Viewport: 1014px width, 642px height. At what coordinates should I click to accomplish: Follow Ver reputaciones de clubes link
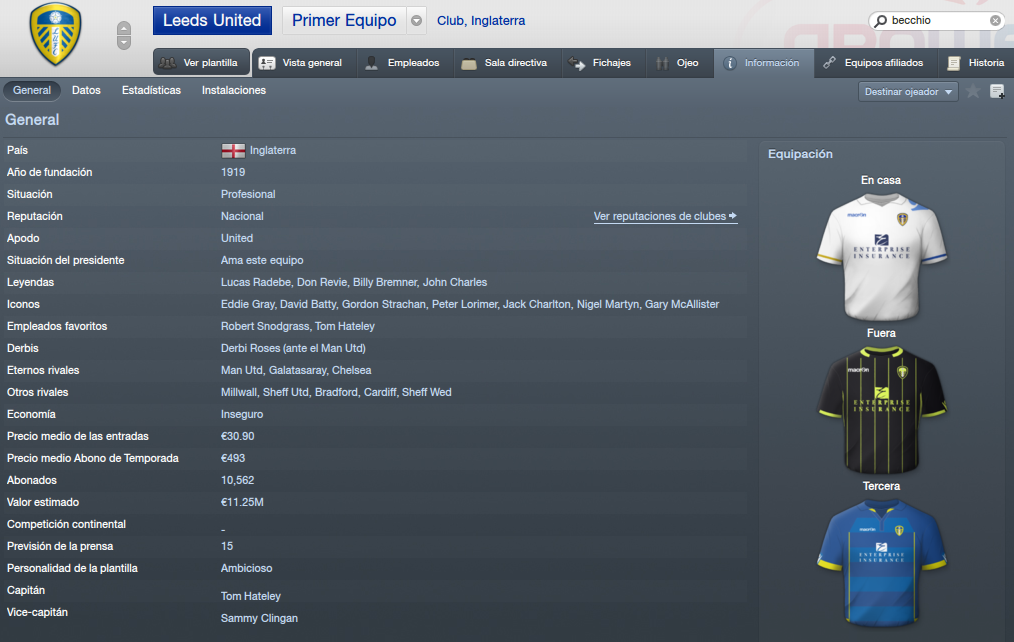(x=665, y=217)
